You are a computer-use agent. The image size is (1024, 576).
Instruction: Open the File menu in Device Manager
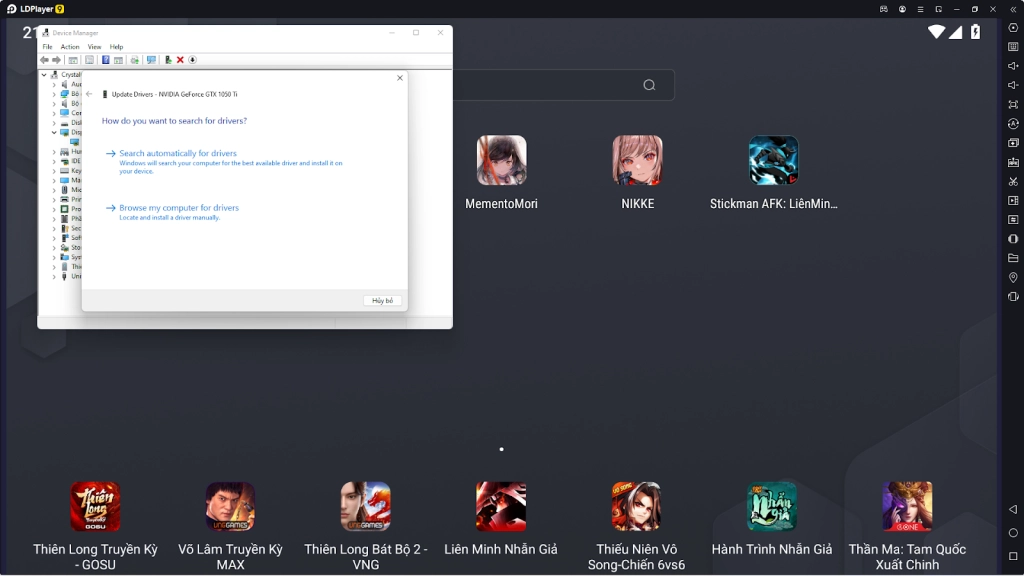click(48, 47)
